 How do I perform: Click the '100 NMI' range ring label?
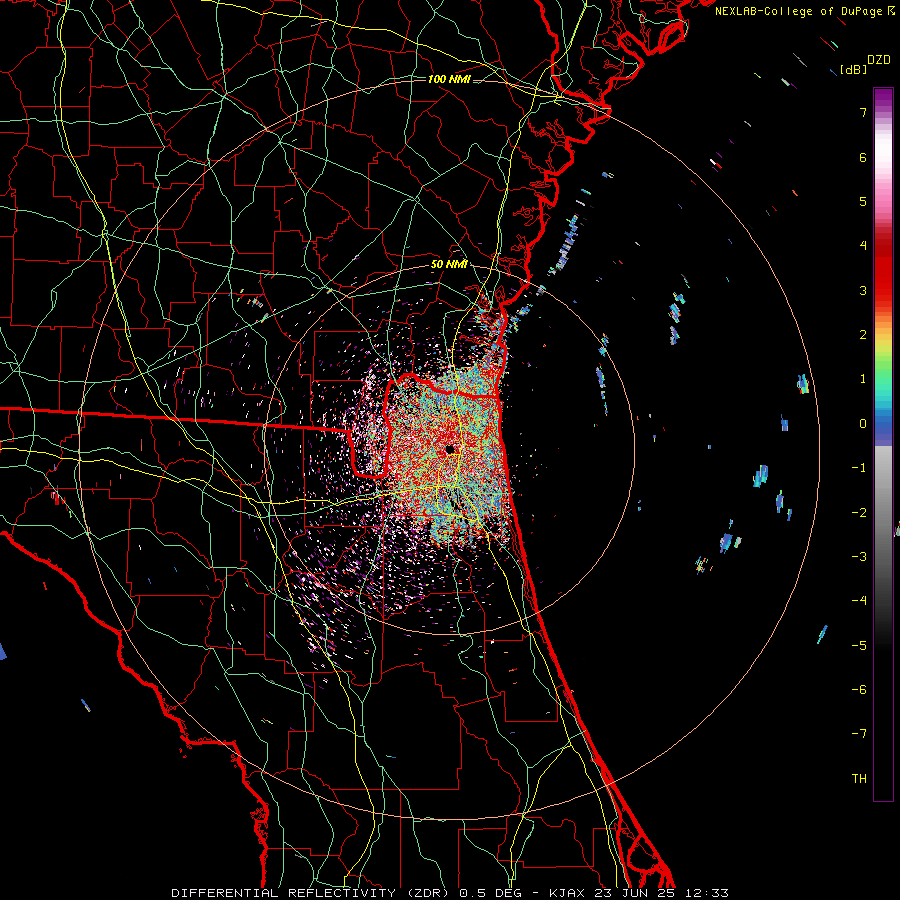tap(449, 79)
